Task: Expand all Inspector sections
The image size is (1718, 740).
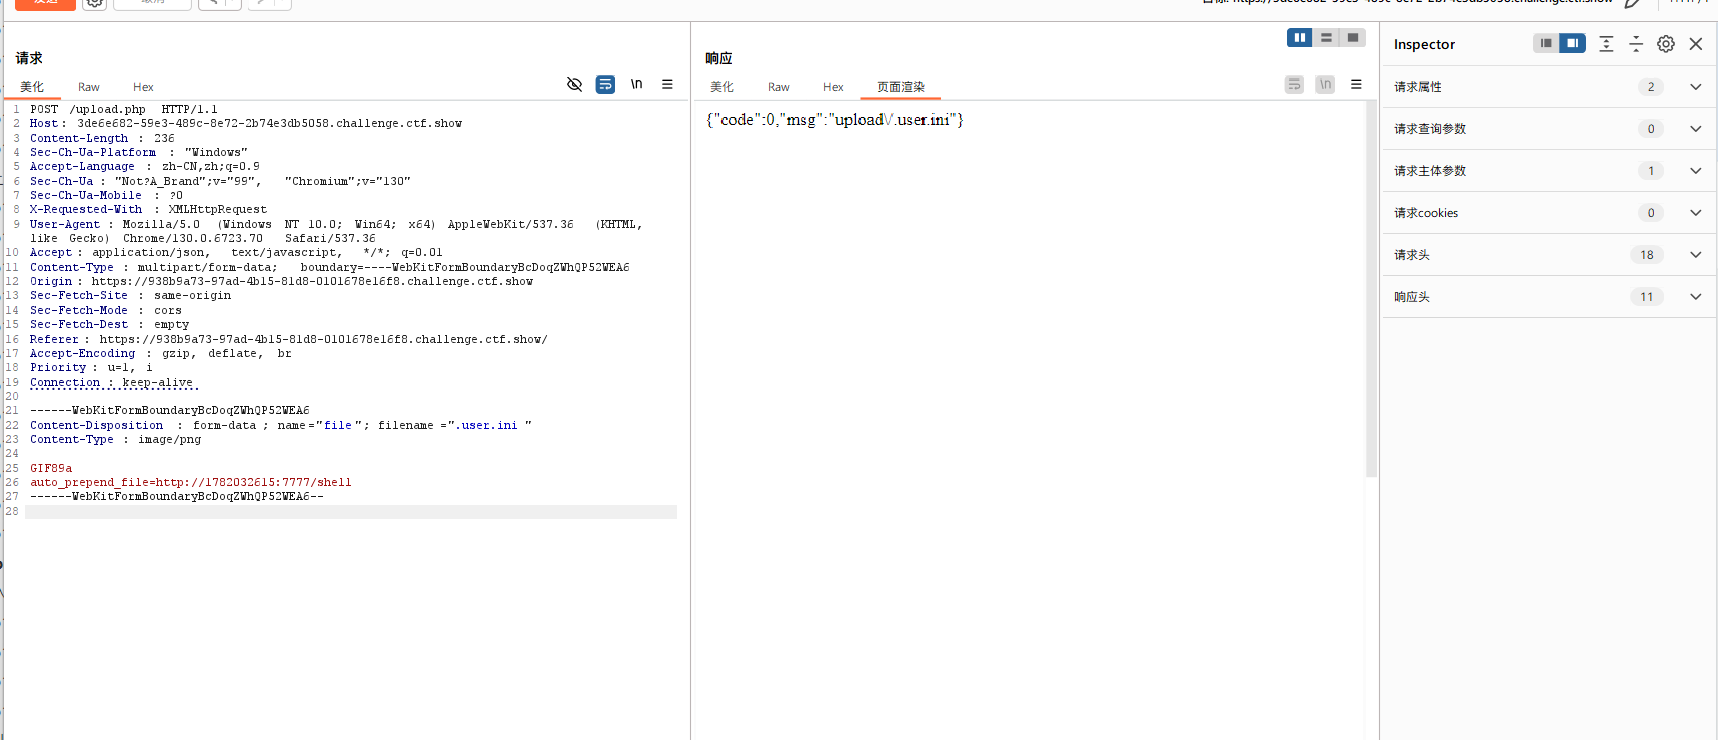Action: pyautogui.click(x=1606, y=44)
